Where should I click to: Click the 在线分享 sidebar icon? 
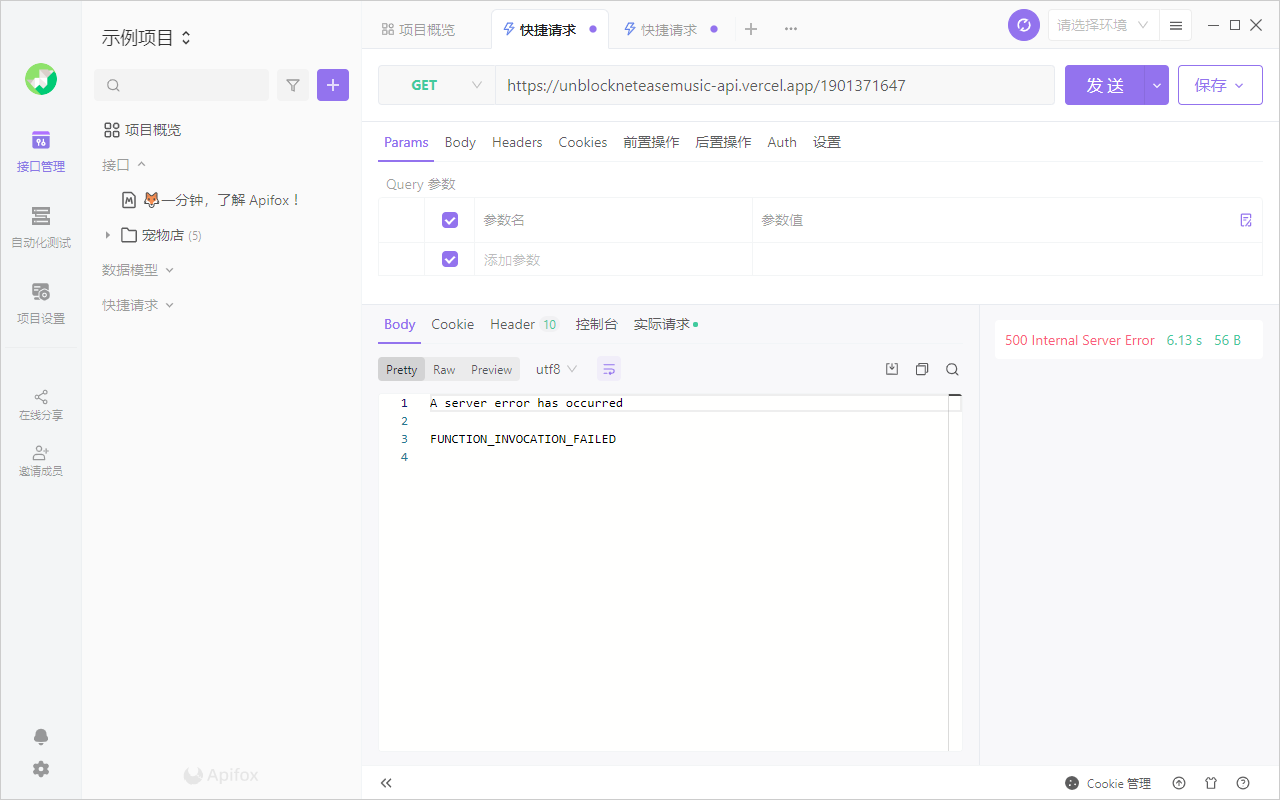click(x=40, y=404)
